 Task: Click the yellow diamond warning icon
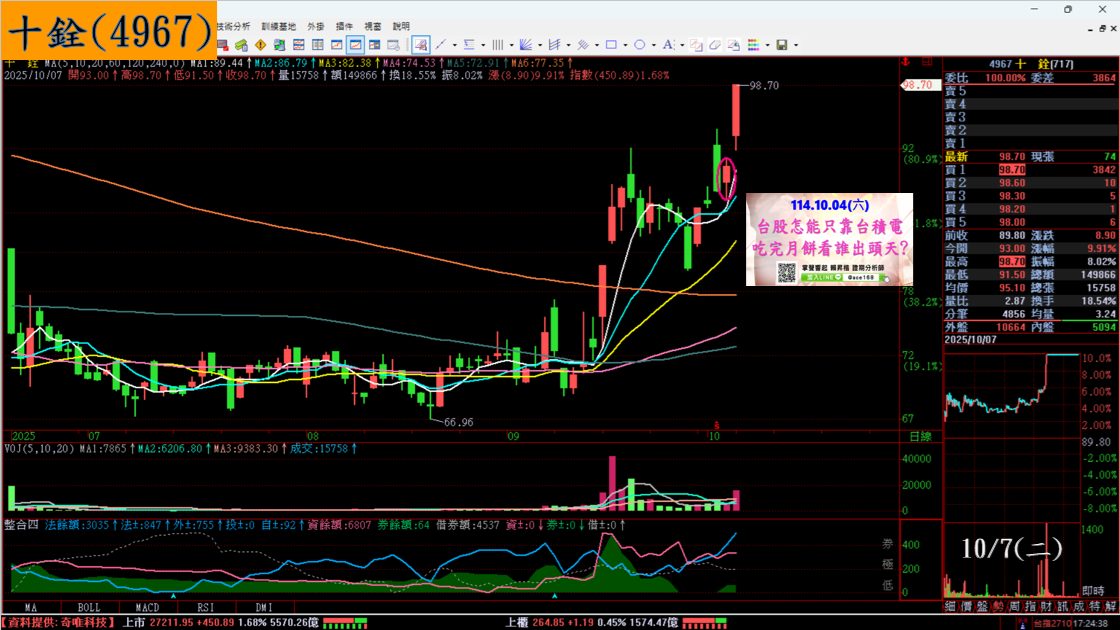coord(260,45)
